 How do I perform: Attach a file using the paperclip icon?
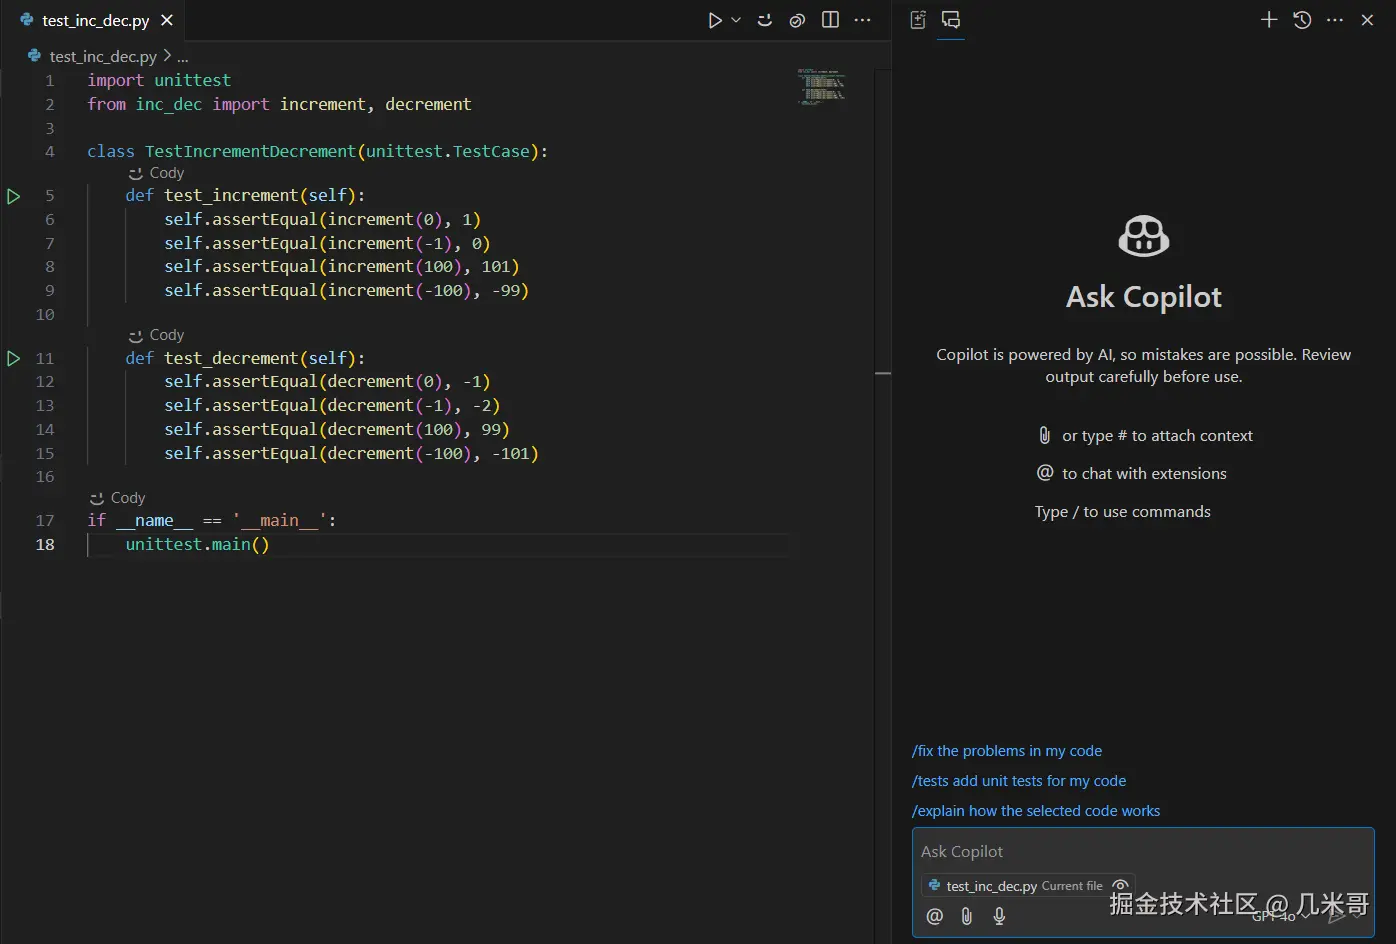966,916
